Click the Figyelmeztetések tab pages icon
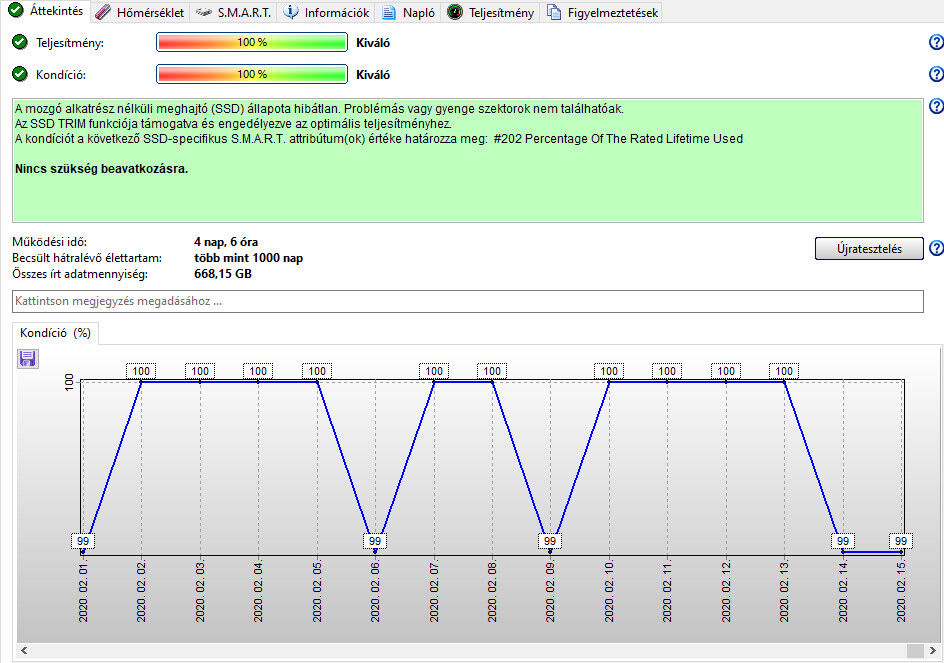This screenshot has height=663, width=944. pyautogui.click(x=554, y=13)
